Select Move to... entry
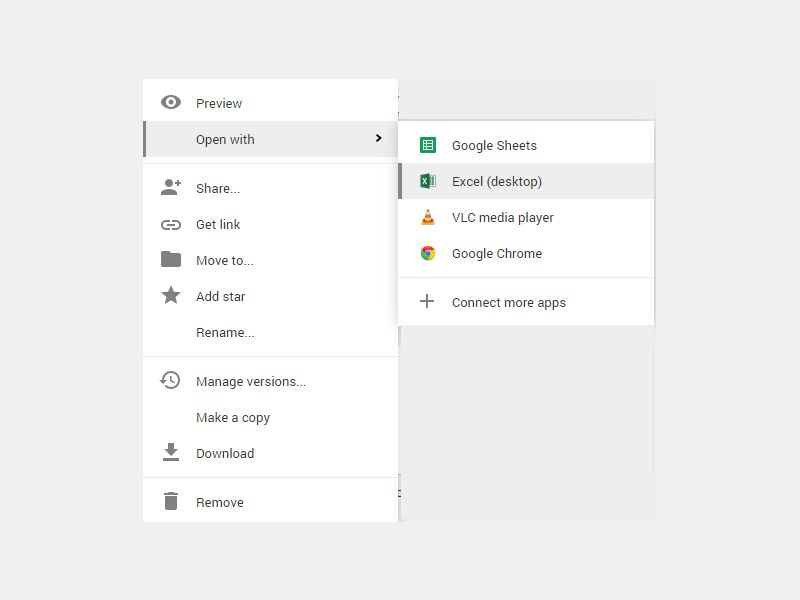Viewport: 800px width, 600px height. coord(270,260)
